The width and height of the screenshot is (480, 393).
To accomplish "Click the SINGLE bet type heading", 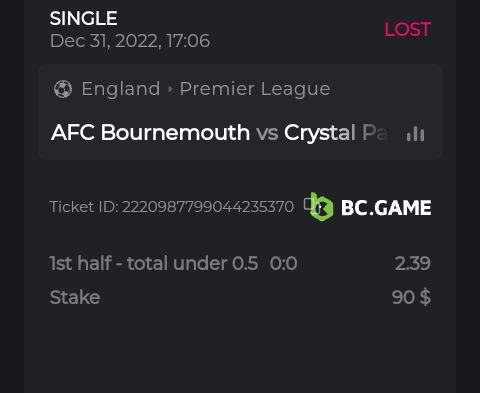I will [83, 18].
